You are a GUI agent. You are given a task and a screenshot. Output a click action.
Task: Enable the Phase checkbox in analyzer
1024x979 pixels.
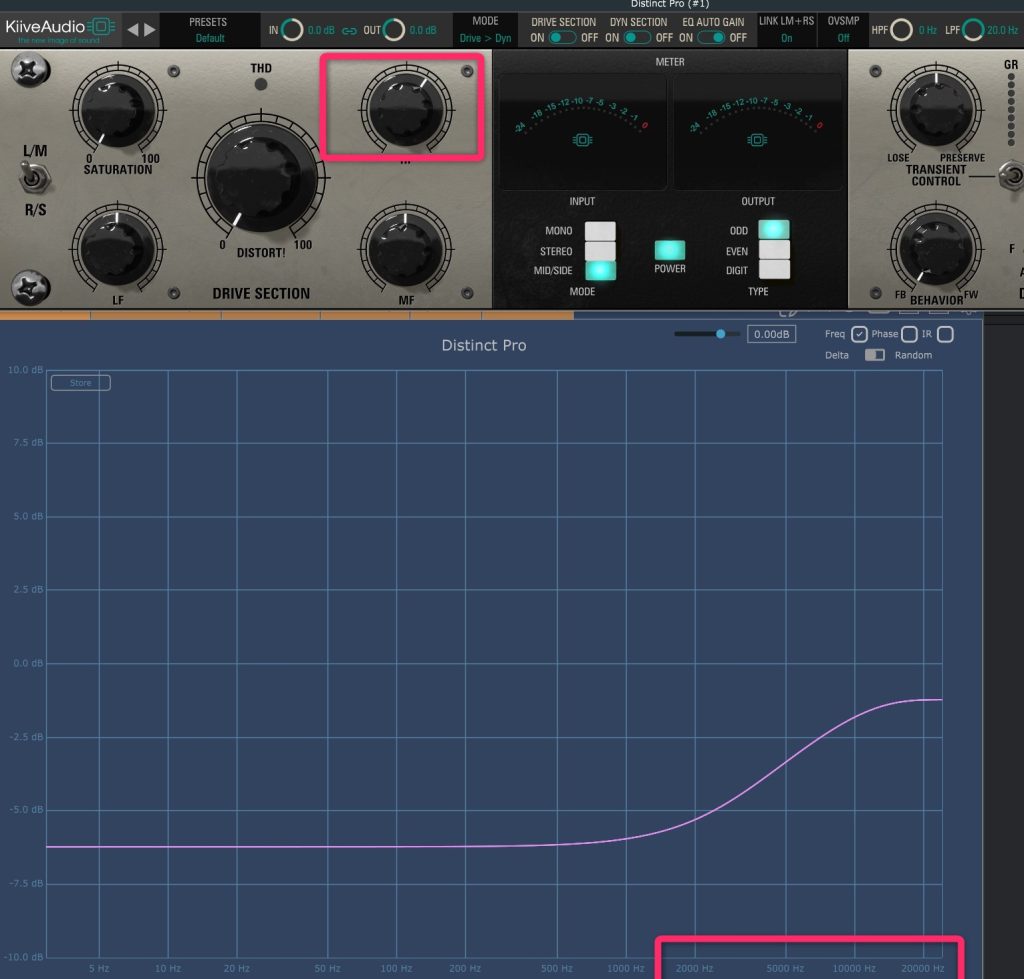click(908, 334)
